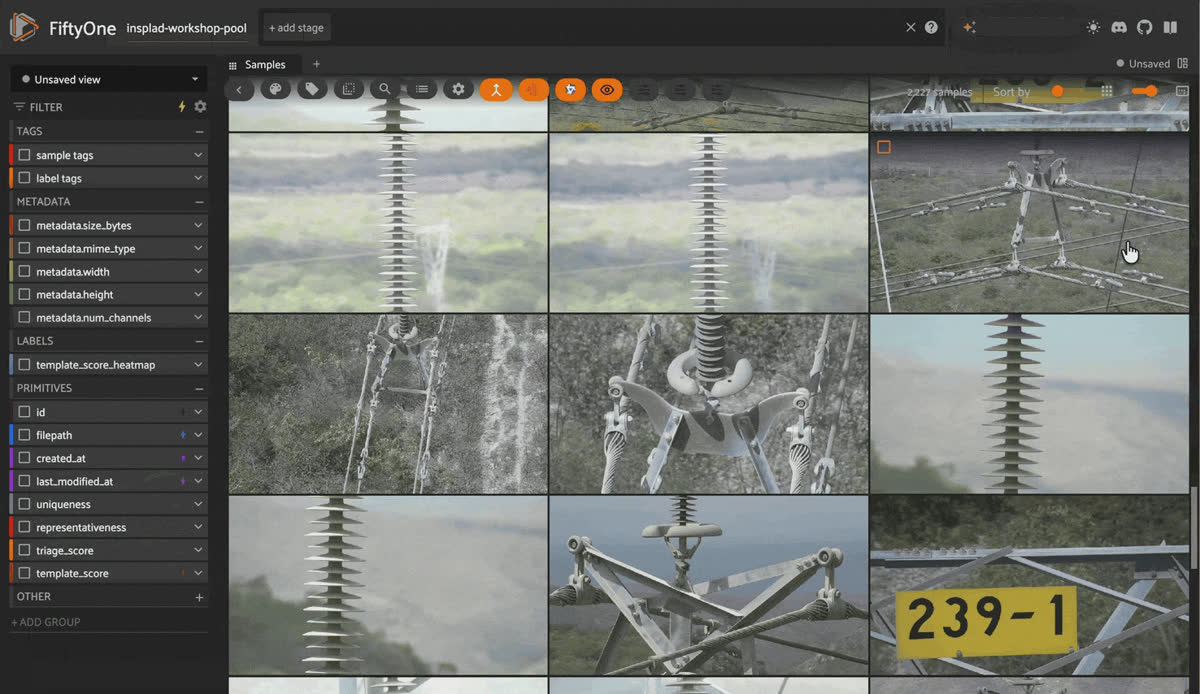The width and height of the screenshot is (1200, 694).
Task: Click the tag samples icon
Action: pyautogui.click(x=312, y=89)
